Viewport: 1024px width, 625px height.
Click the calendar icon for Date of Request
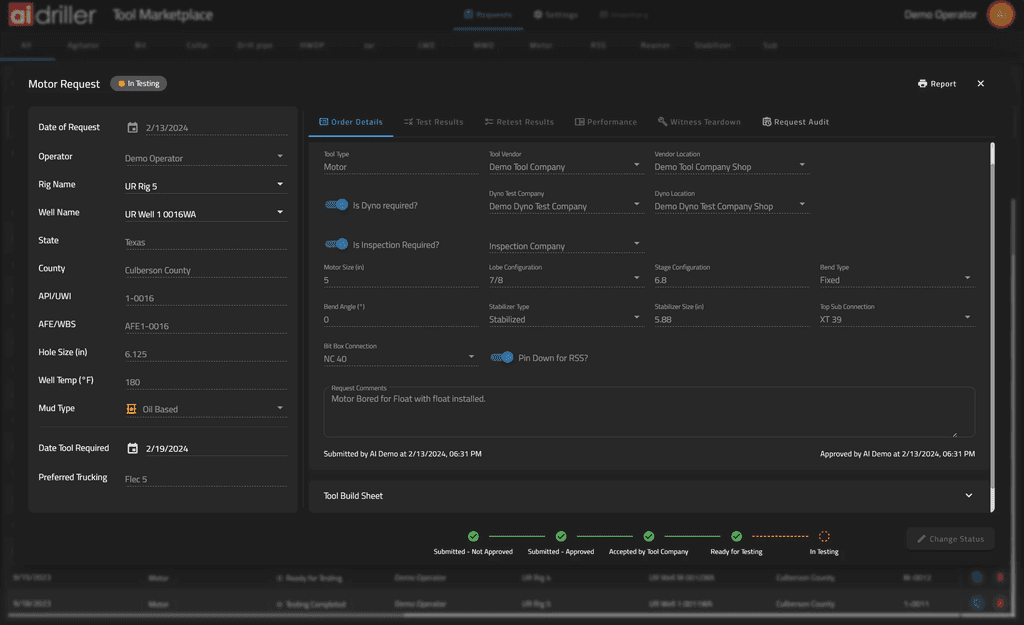pos(132,128)
